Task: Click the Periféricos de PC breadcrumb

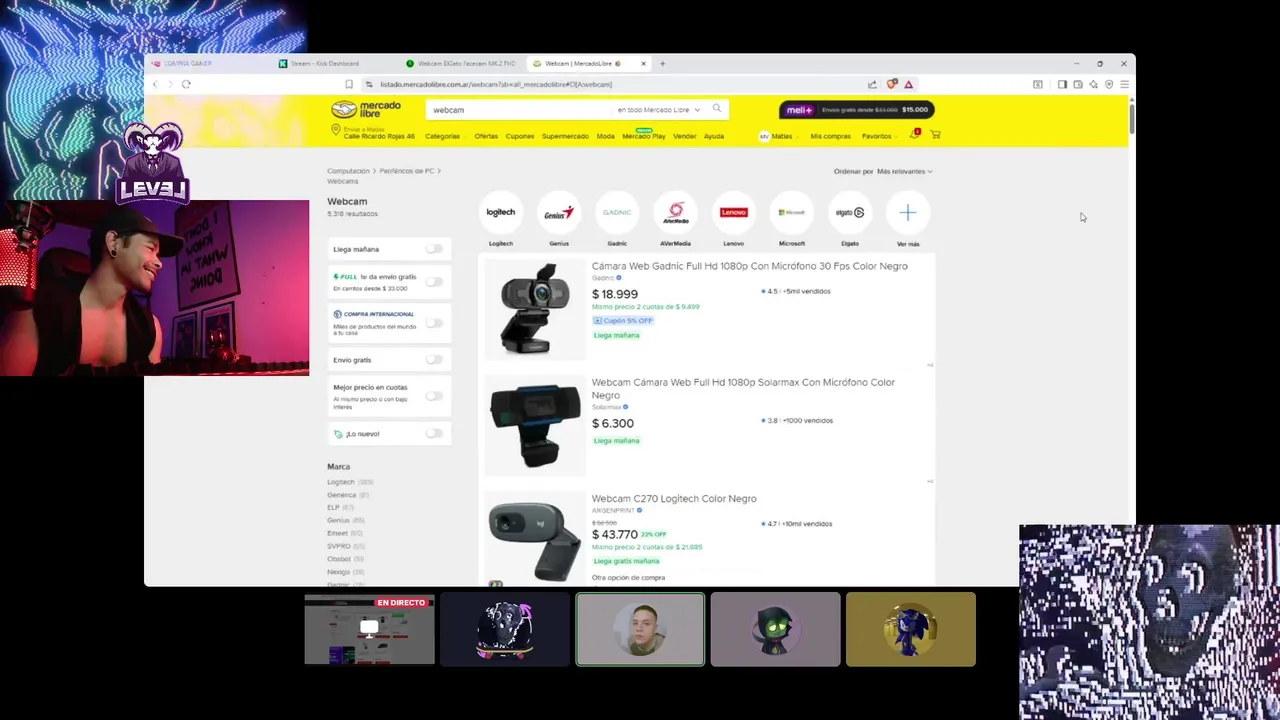Action: coord(406,171)
